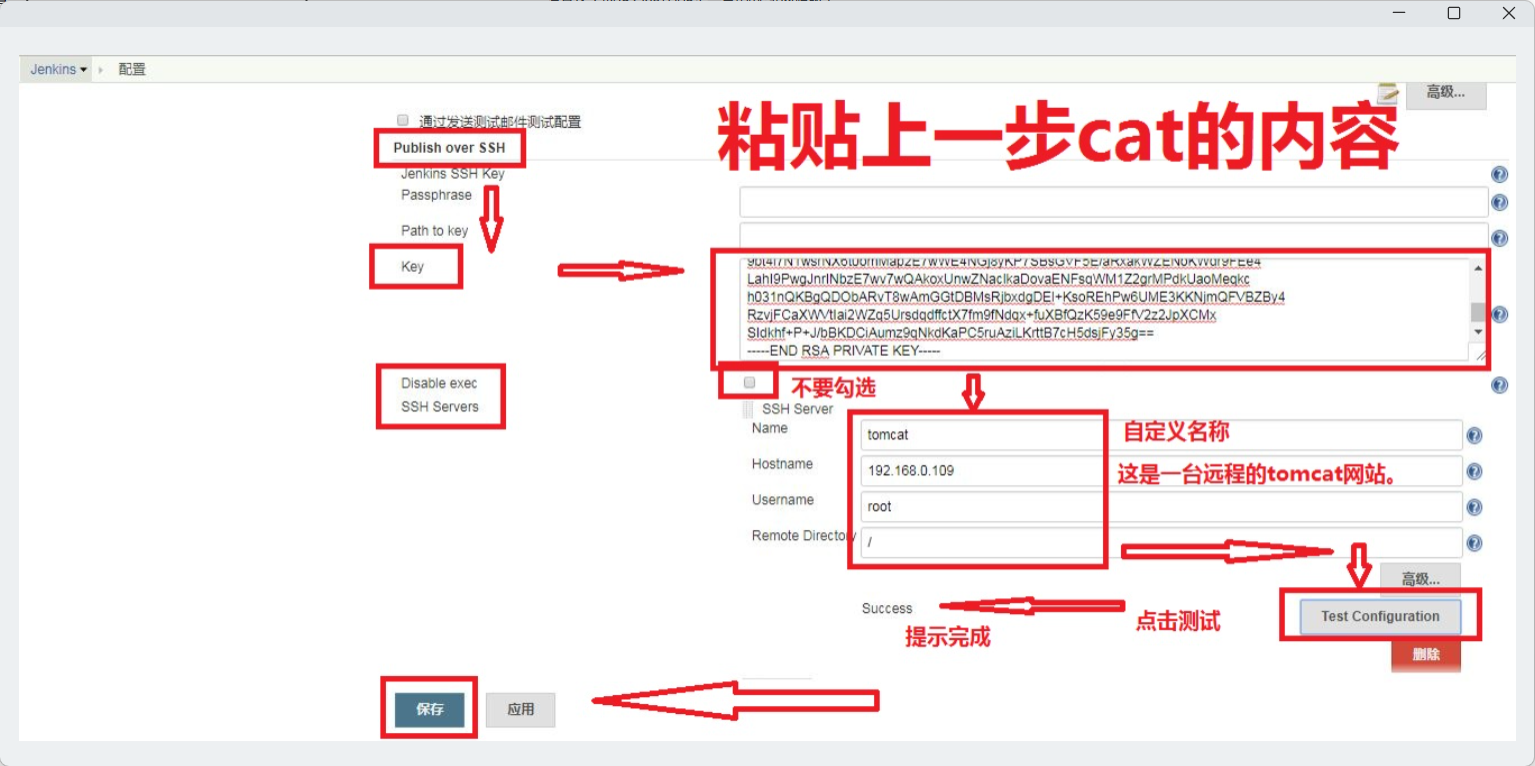Focus the Username field containing root
This screenshot has width=1535, height=766.
tap(1161, 507)
